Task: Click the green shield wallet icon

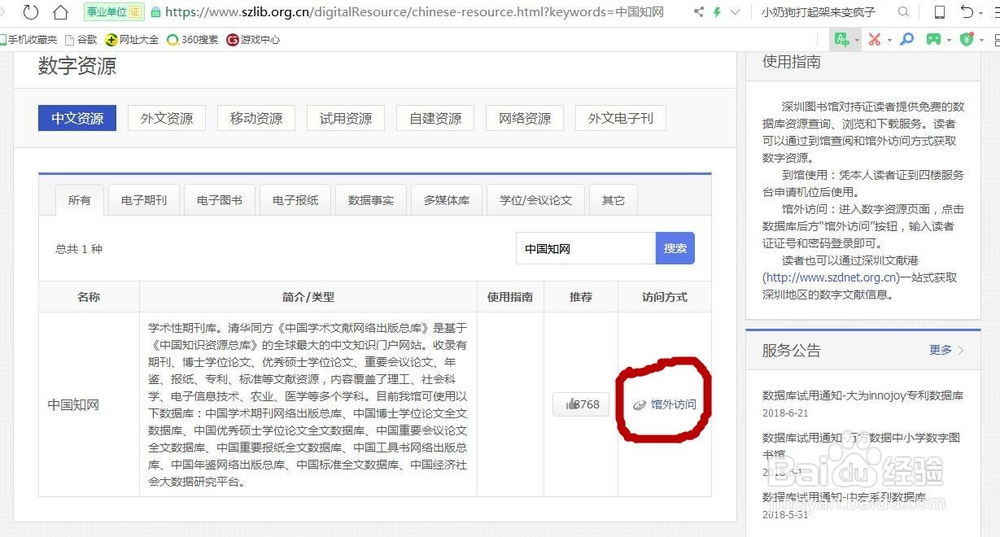Action: click(x=967, y=40)
